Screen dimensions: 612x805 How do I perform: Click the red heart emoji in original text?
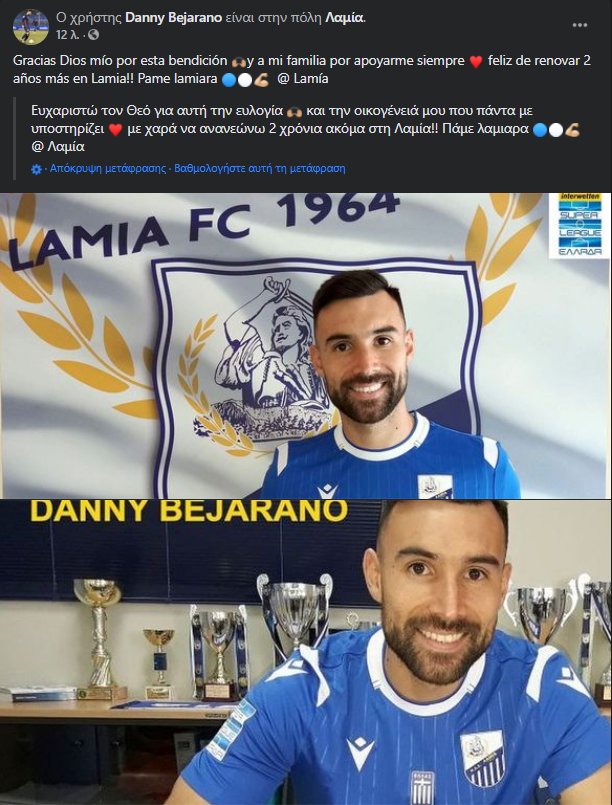click(x=476, y=62)
